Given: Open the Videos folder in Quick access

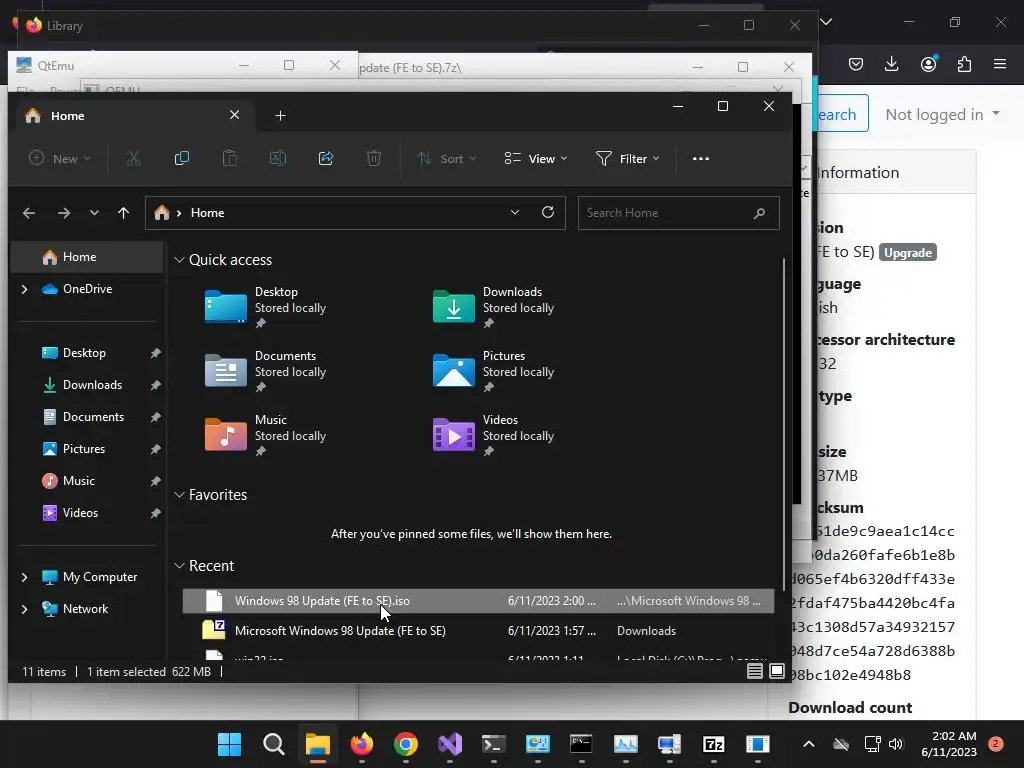Looking at the screenshot, I should pyautogui.click(x=494, y=435).
